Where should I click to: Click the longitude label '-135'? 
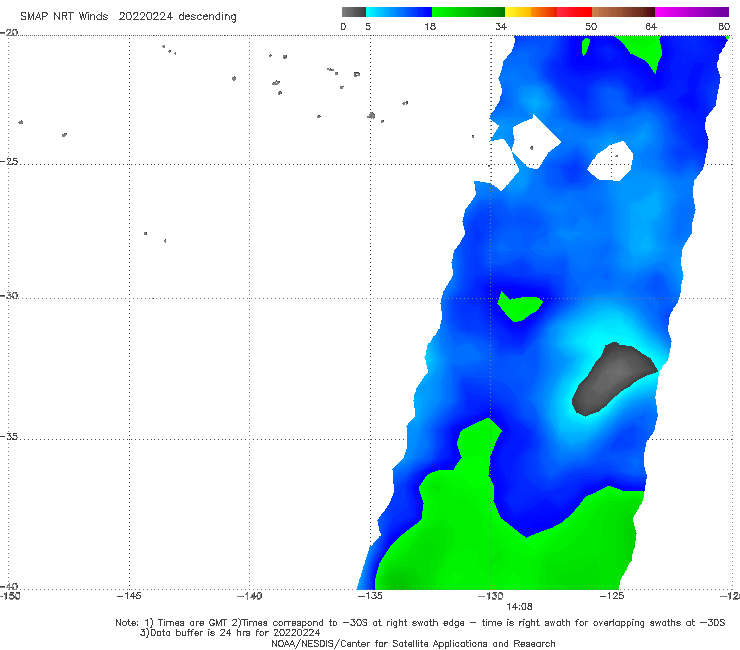pyautogui.click(x=370, y=596)
